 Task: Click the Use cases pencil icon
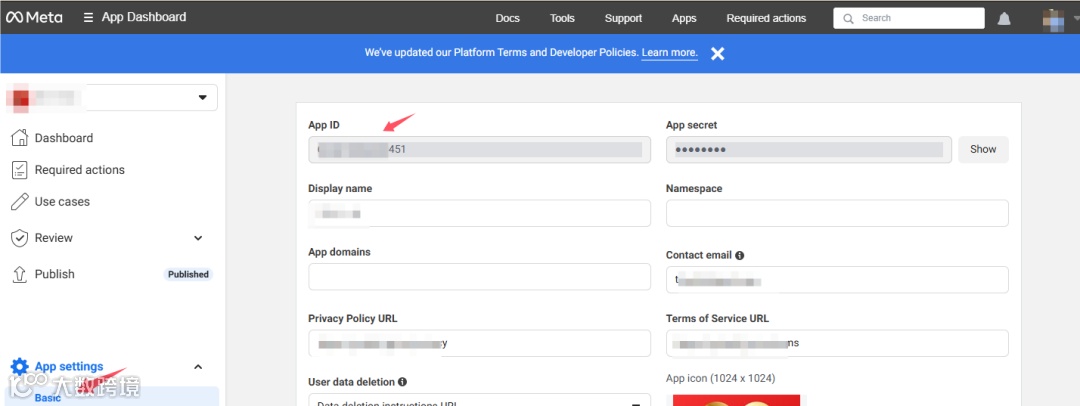(x=20, y=201)
